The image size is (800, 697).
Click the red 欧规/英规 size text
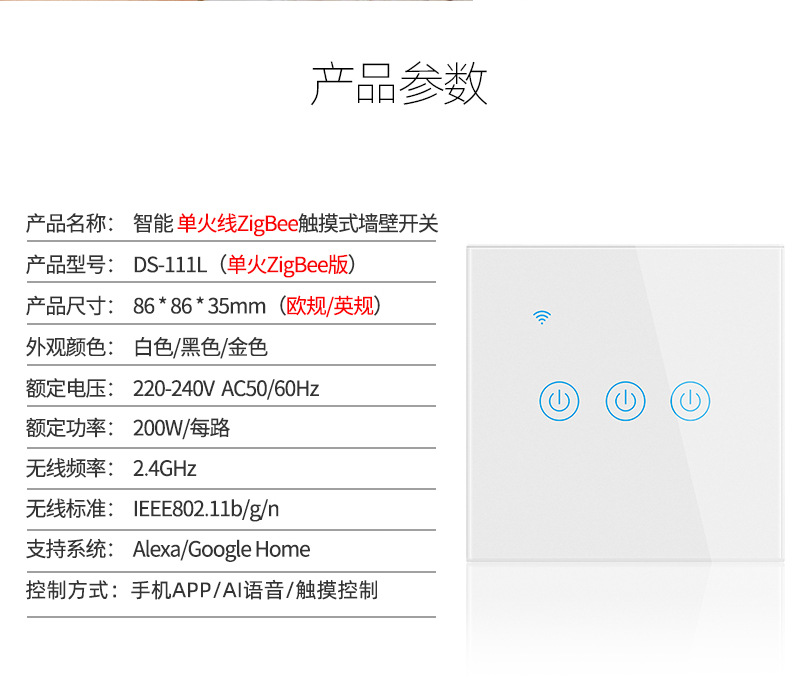tap(329, 306)
